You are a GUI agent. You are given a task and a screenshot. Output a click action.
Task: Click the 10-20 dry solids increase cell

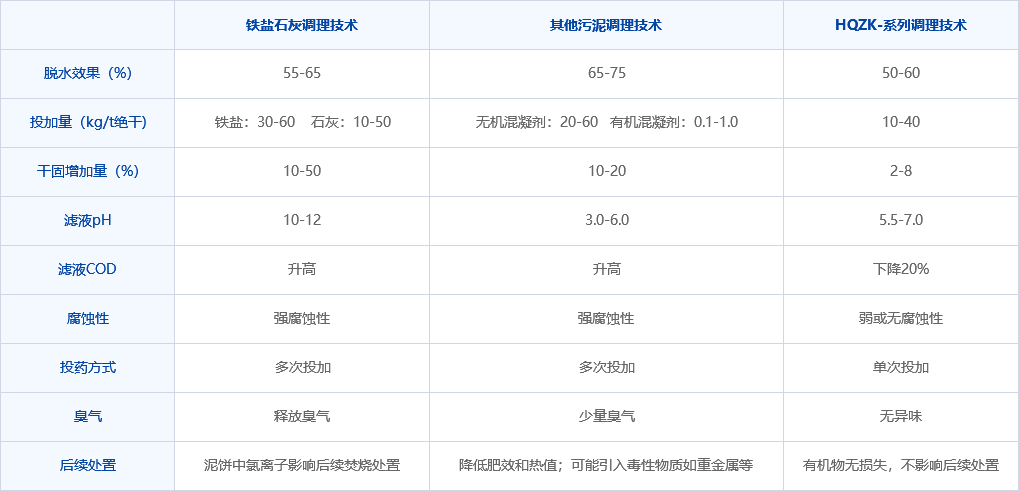(x=606, y=171)
